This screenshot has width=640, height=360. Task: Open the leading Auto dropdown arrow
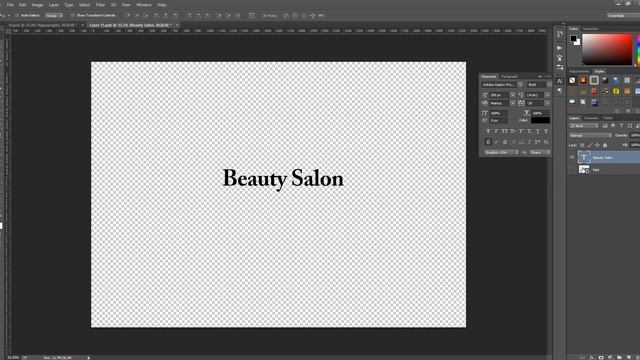[547, 95]
